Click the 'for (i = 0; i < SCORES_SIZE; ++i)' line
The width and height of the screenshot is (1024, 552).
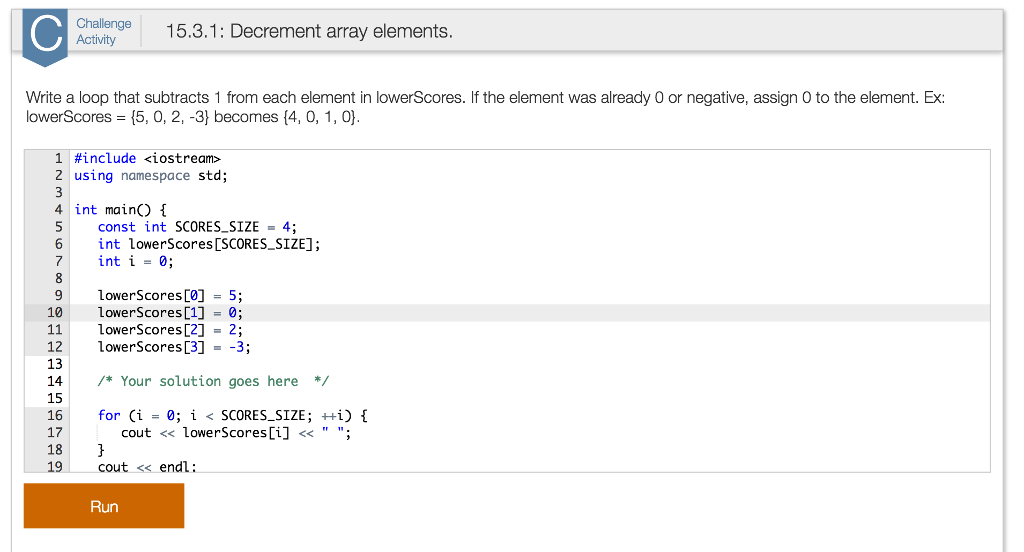(232, 415)
